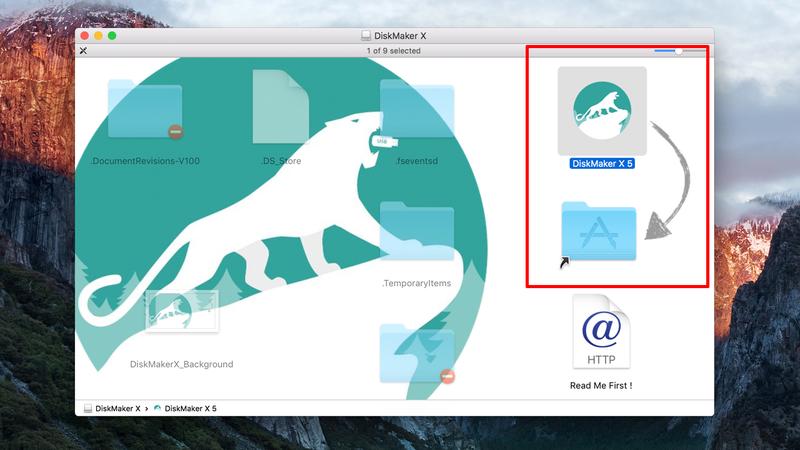Click the disk icon in window title
The width and height of the screenshot is (800, 450).
coord(366,36)
